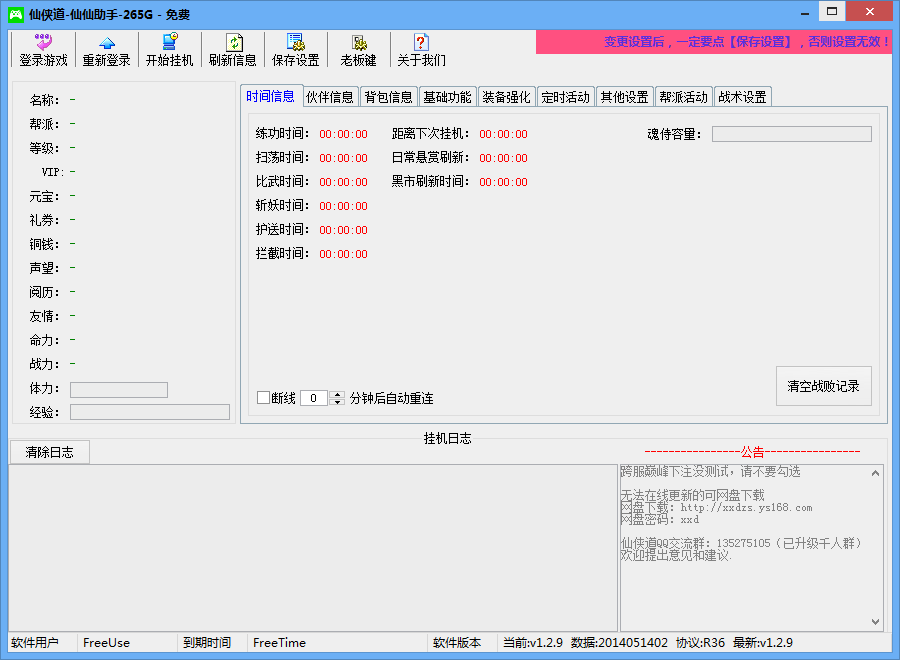Open 关于我们 (About Us) icon
900x660 pixels.
point(420,48)
